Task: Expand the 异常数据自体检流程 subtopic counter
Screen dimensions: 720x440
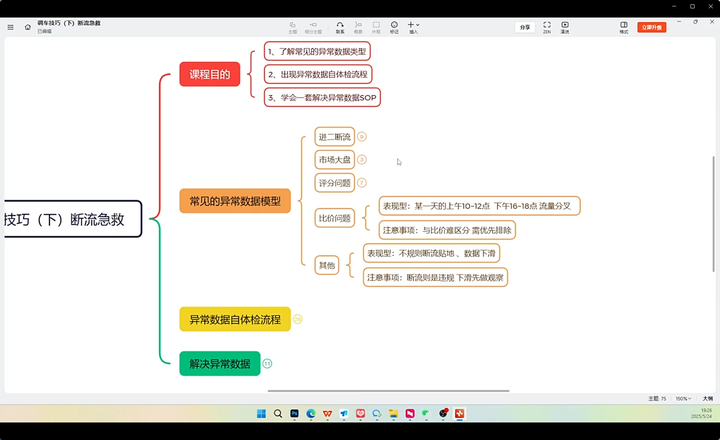Action: point(298,319)
